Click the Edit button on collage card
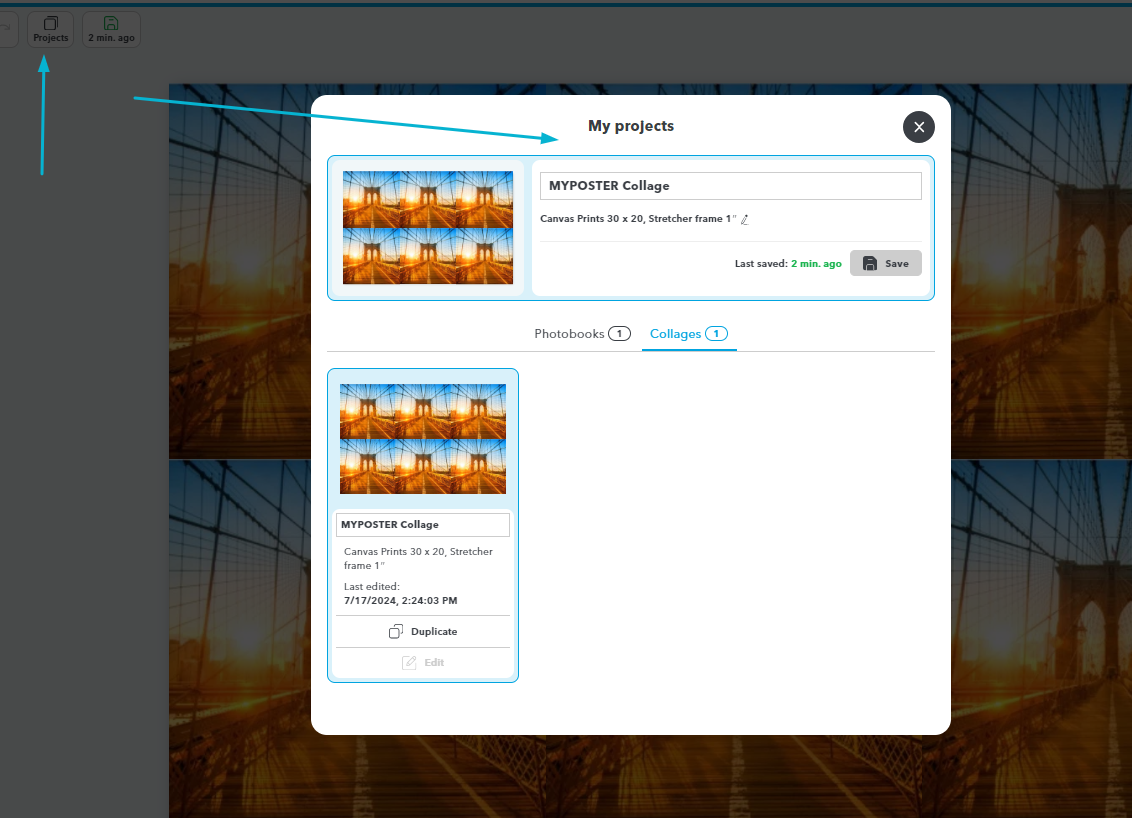The image size is (1132, 818). pyautogui.click(x=423, y=663)
